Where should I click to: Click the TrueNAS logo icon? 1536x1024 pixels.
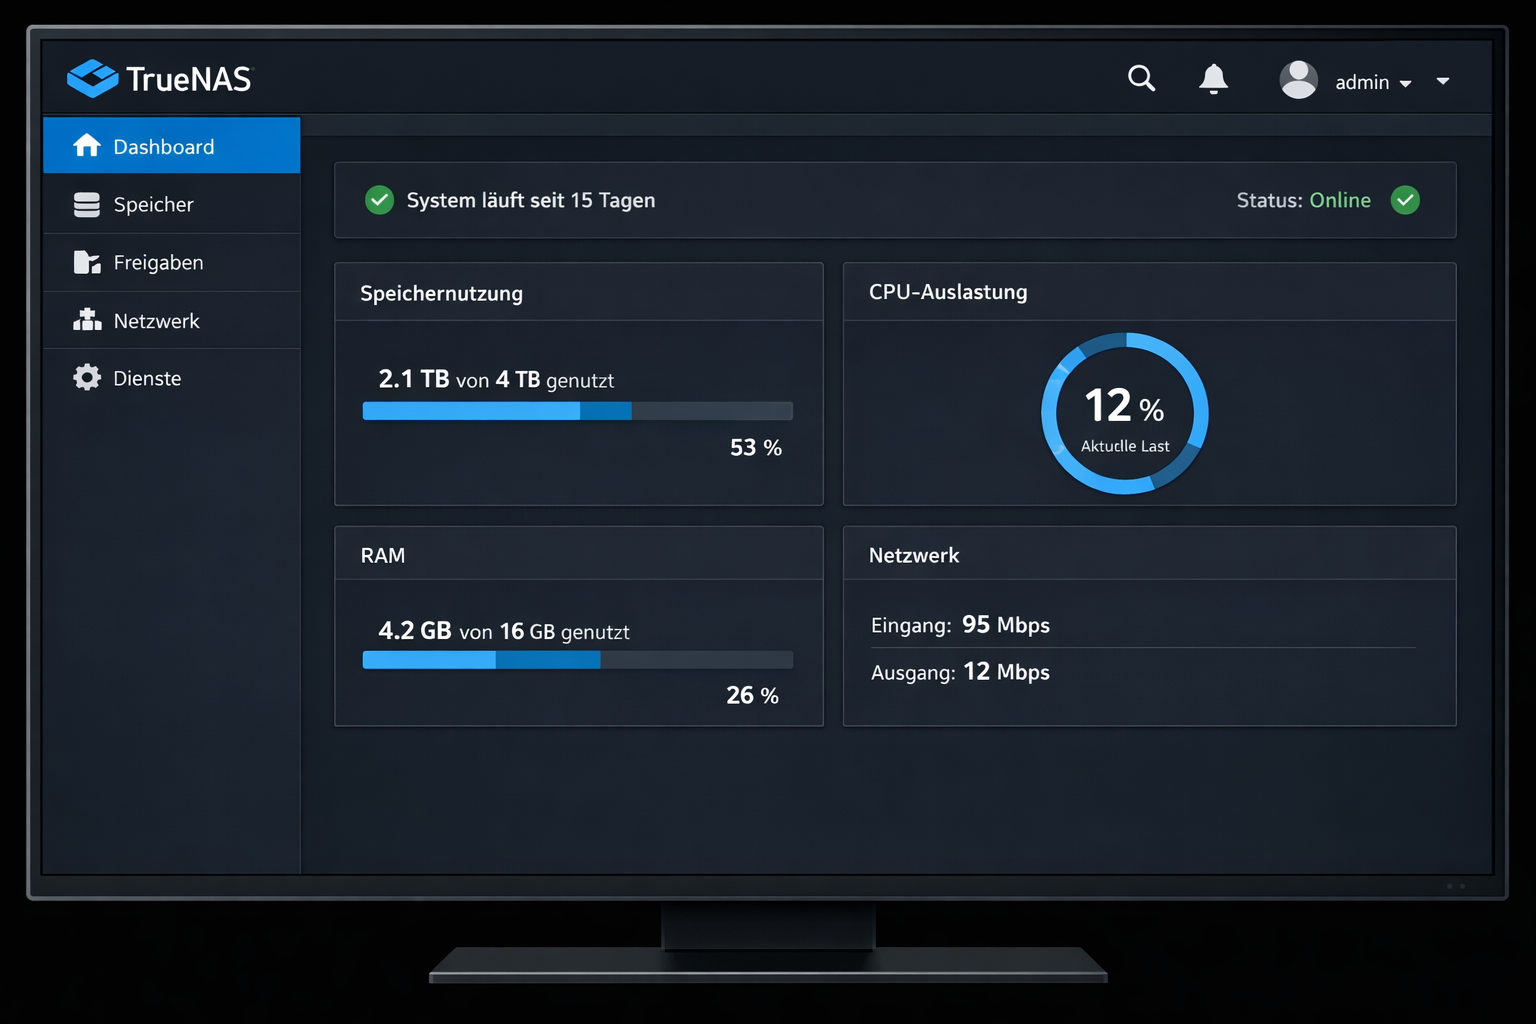coord(92,77)
